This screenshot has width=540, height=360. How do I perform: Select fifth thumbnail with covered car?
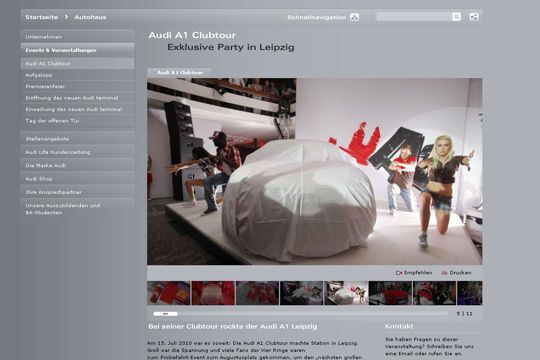coord(346,293)
